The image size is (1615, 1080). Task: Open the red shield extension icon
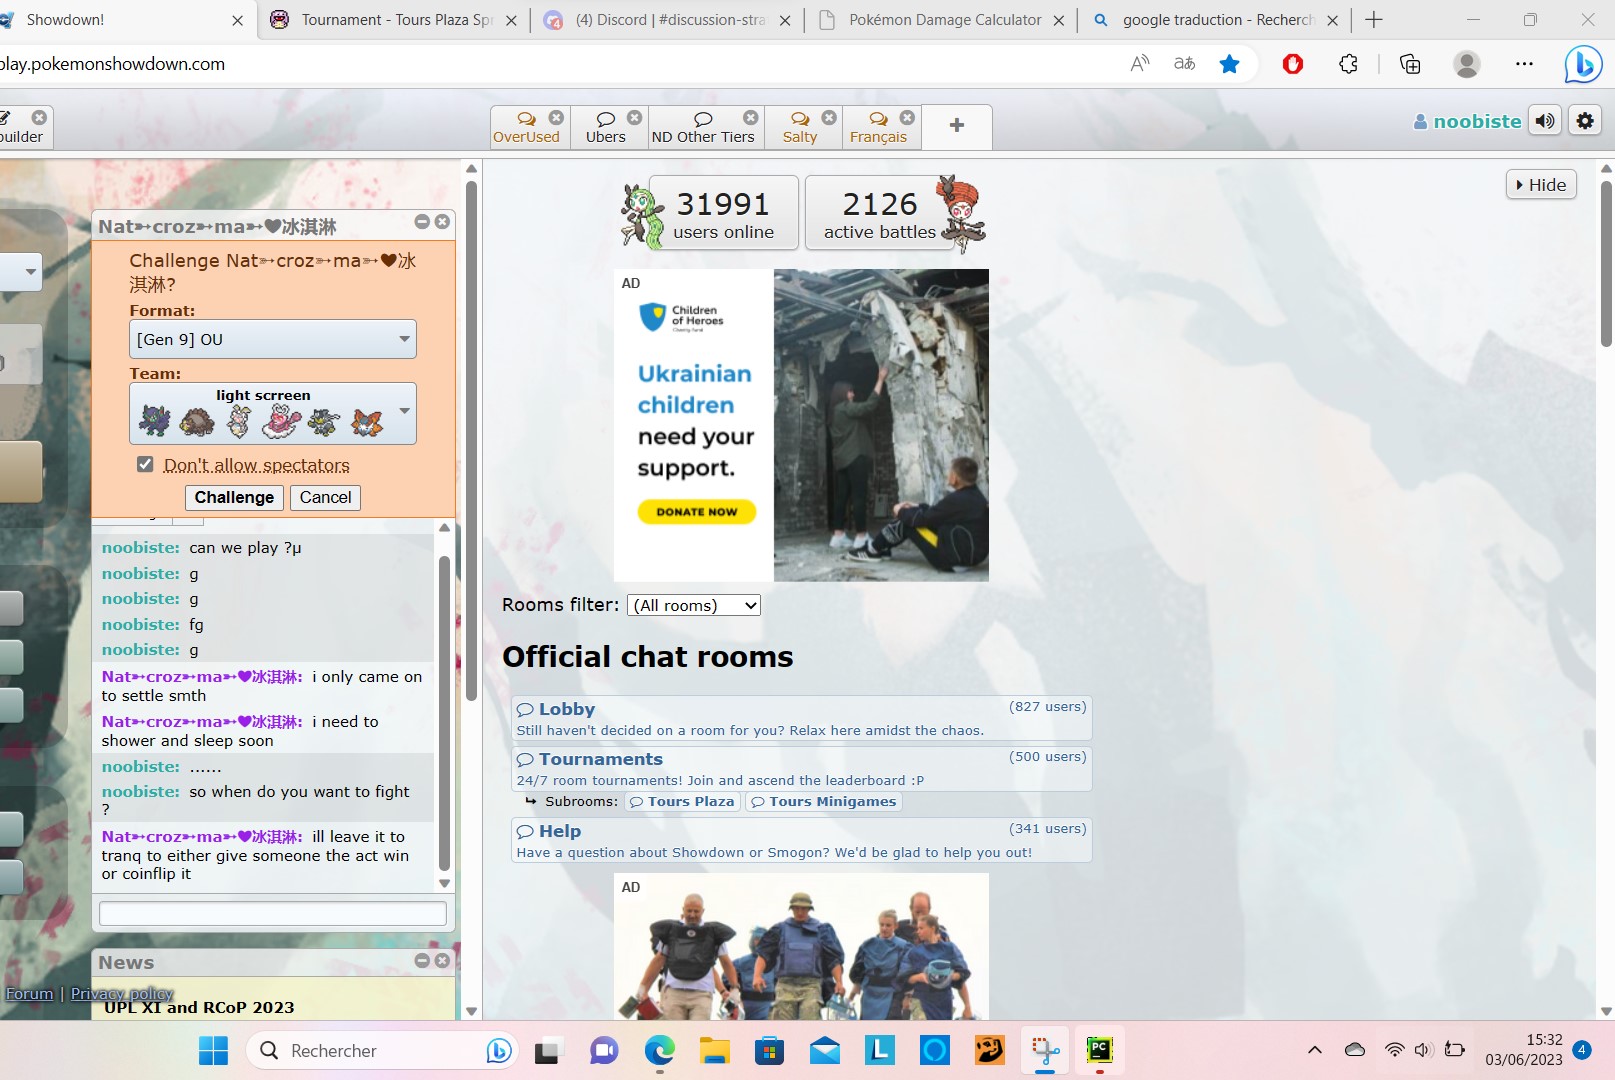pyautogui.click(x=1293, y=64)
